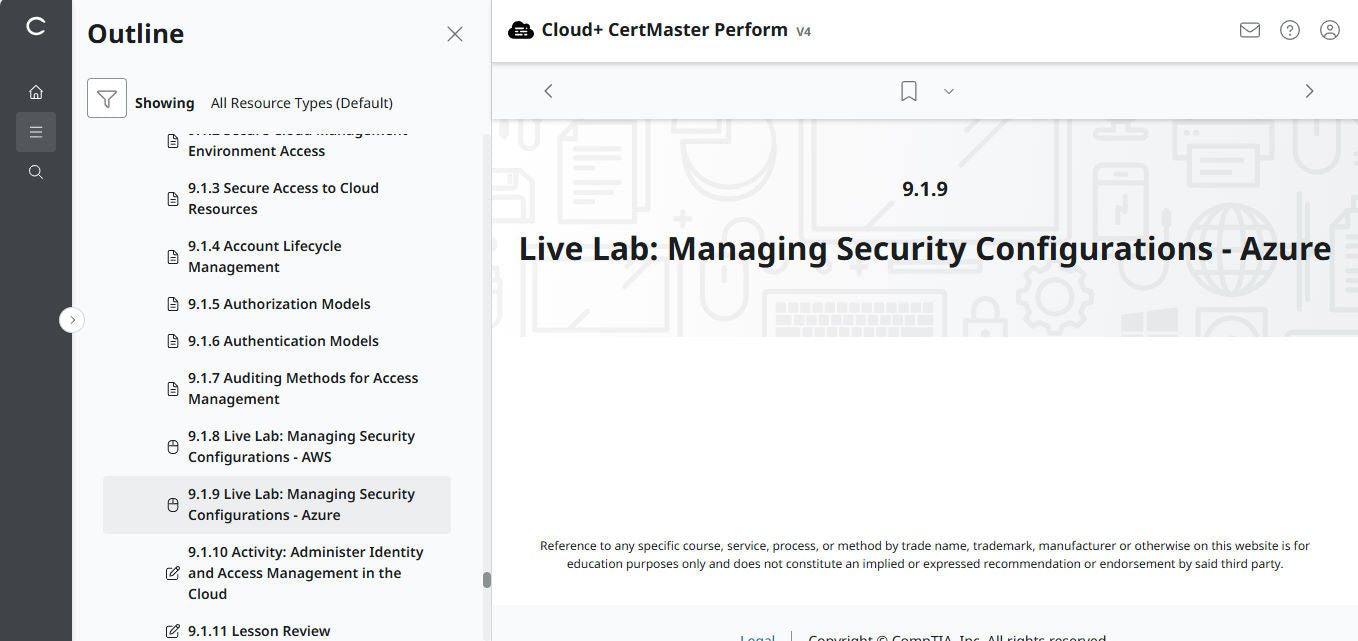The height and width of the screenshot is (641, 1358).
Task: Open the All Resource Types filter selector
Action: coord(301,102)
